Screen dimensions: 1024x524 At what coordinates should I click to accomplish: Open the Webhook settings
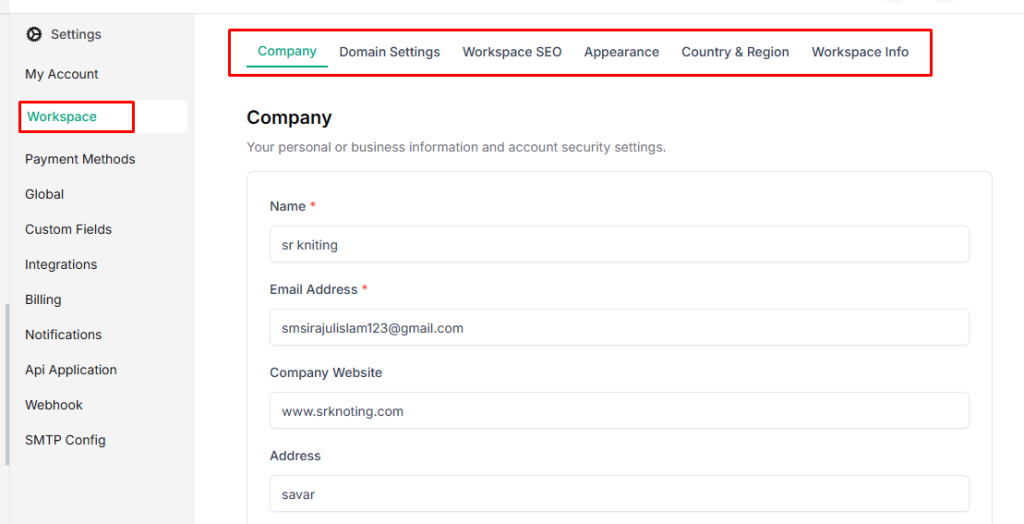click(x=54, y=405)
